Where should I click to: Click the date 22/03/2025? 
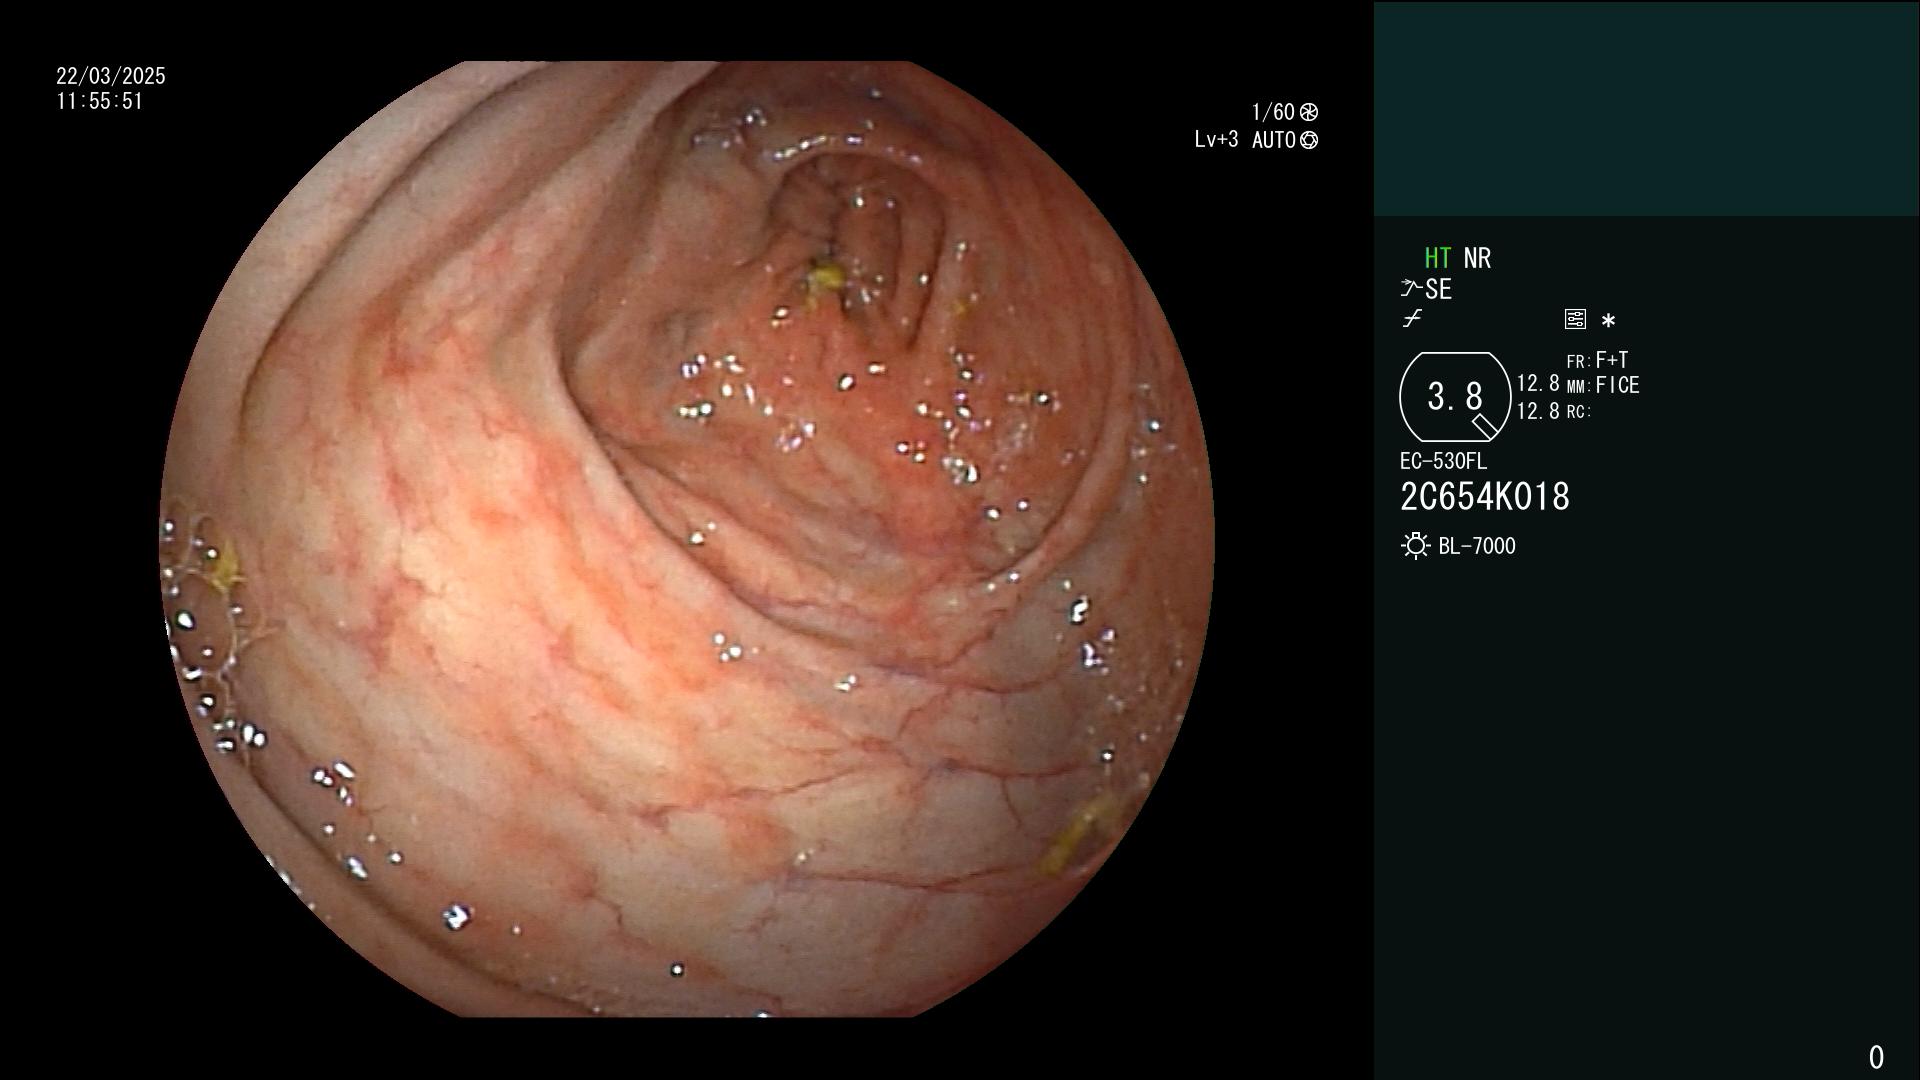pos(111,76)
